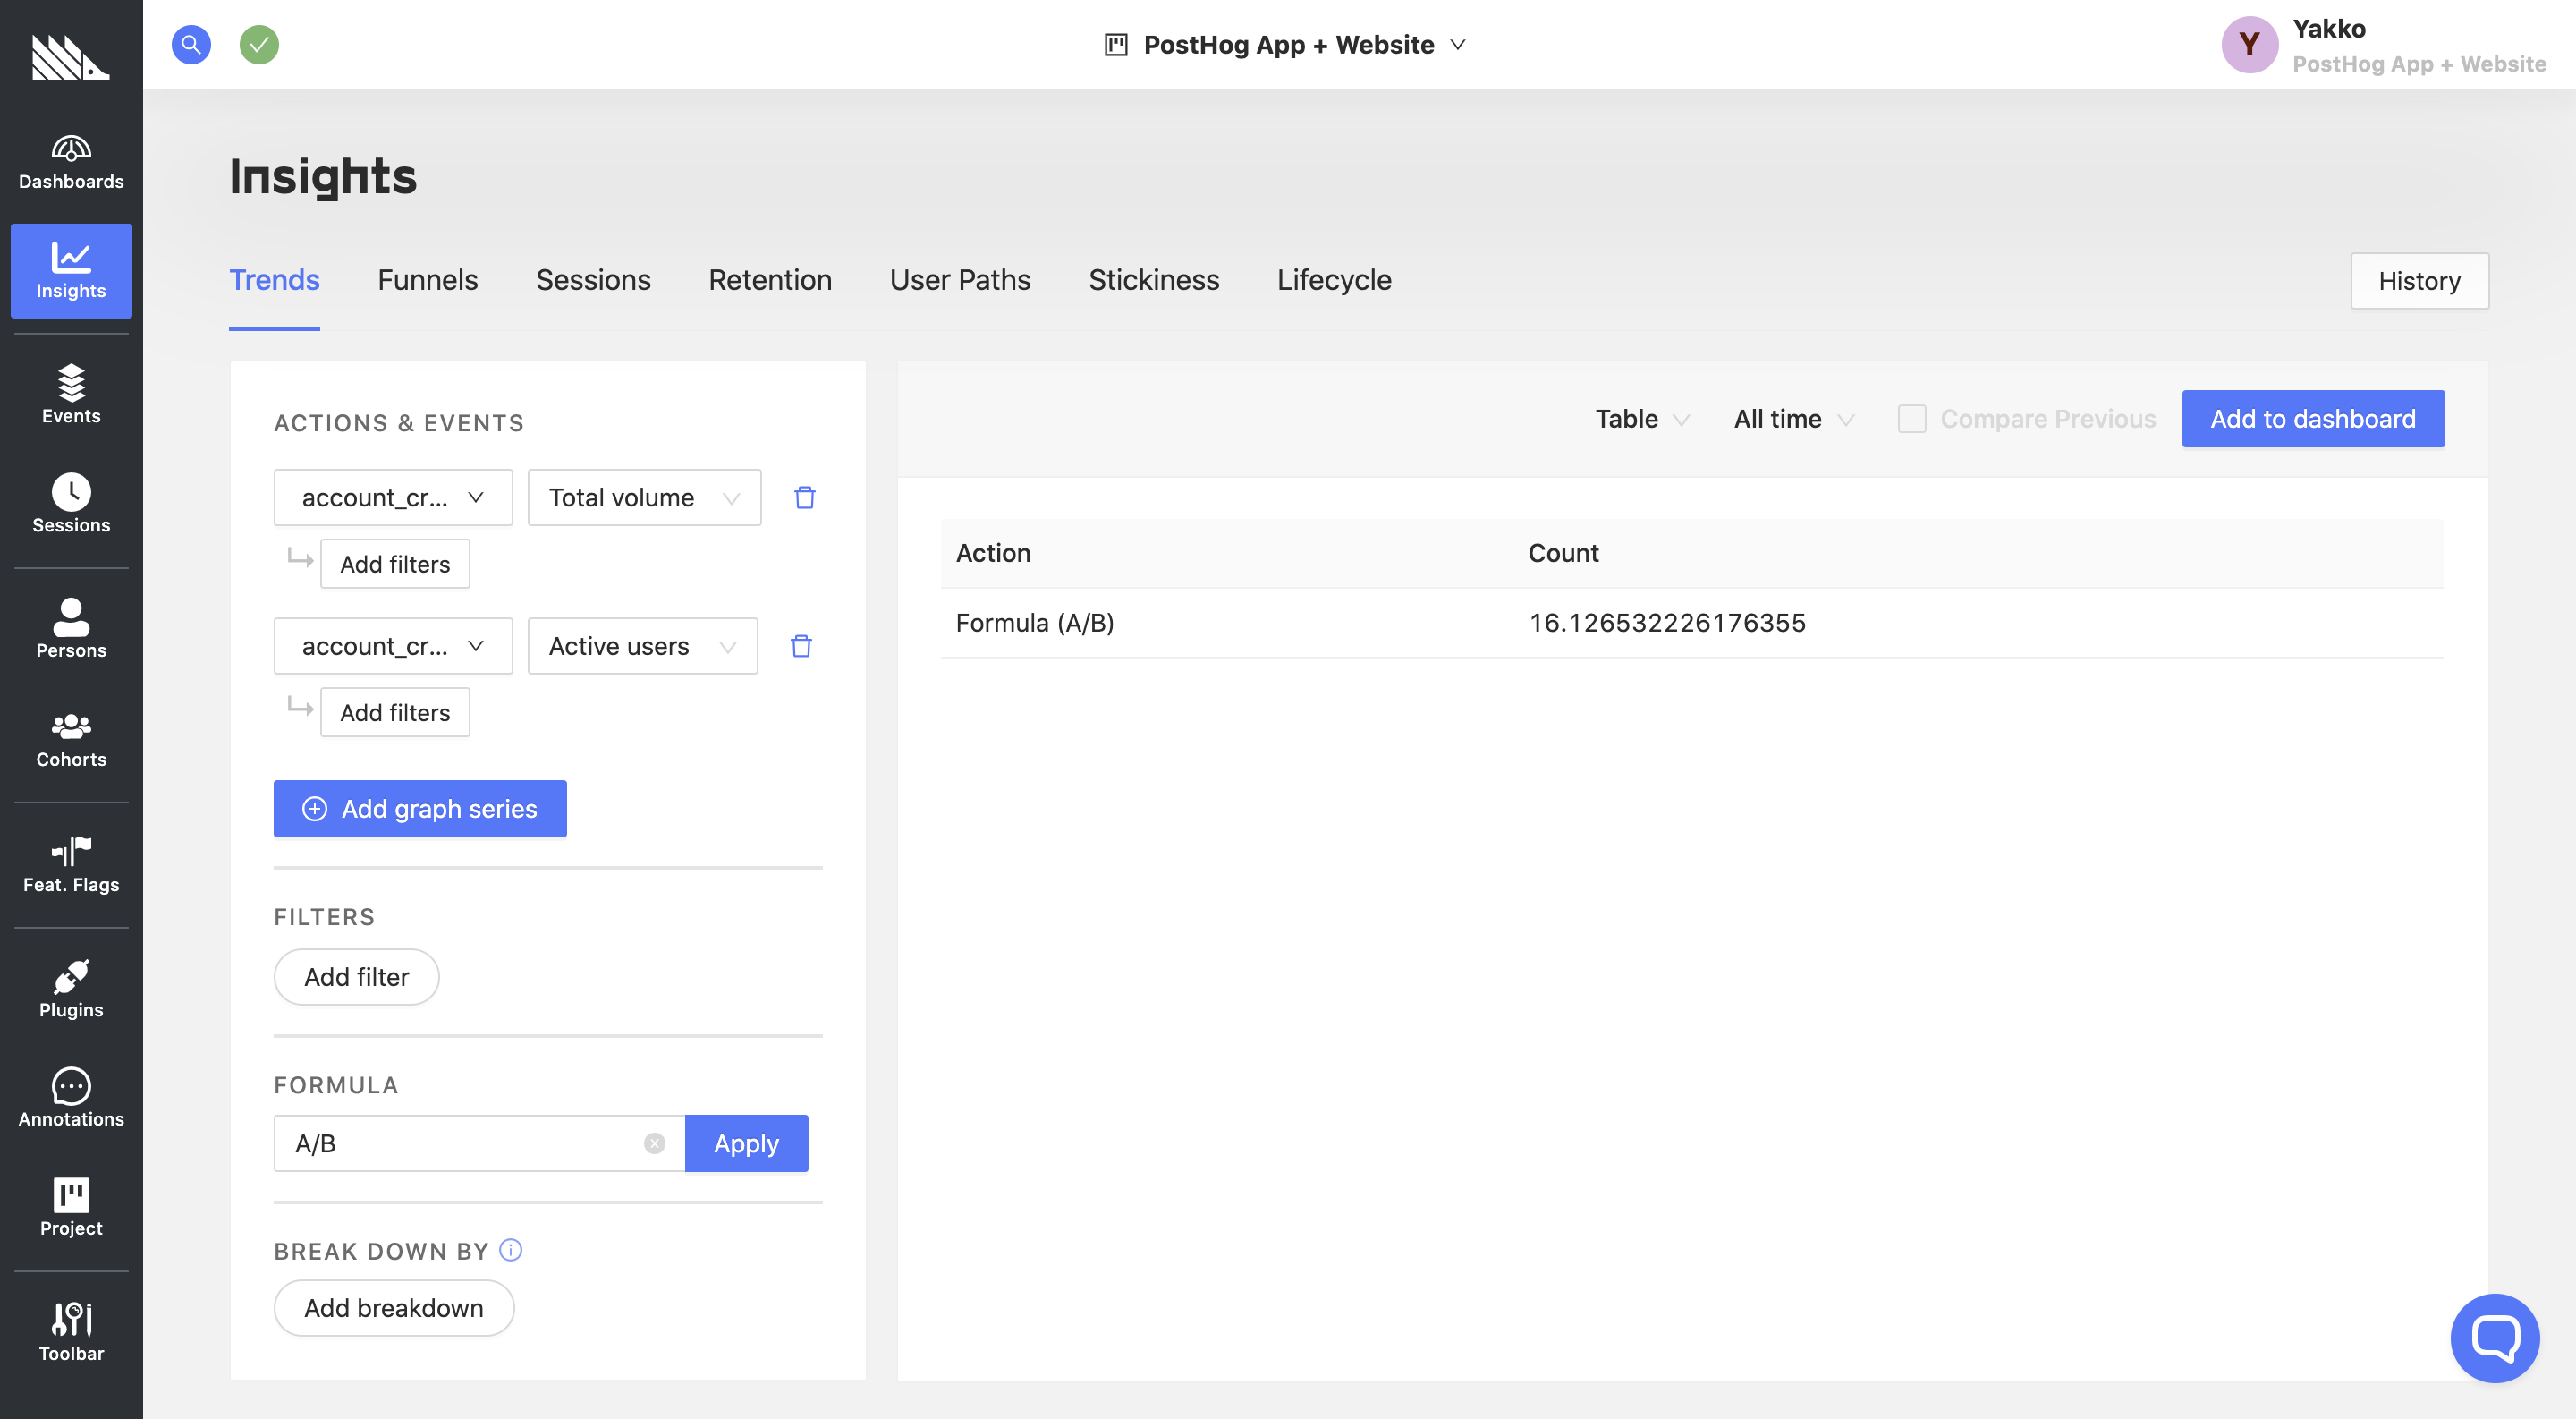Open the Cohorts sidebar section

pyautogui.click(x=71, y=740)
